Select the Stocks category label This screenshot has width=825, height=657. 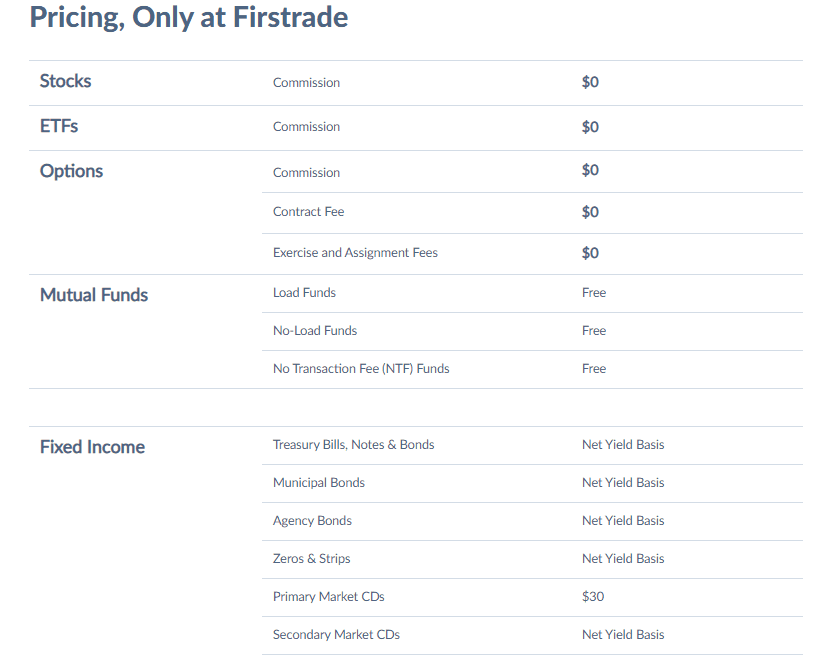66,81
